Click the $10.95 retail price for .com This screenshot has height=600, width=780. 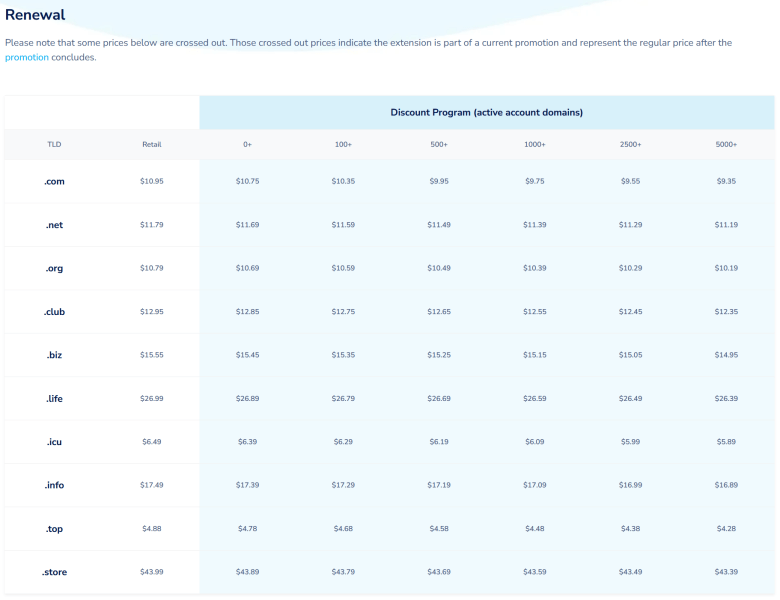click(152, 181)
